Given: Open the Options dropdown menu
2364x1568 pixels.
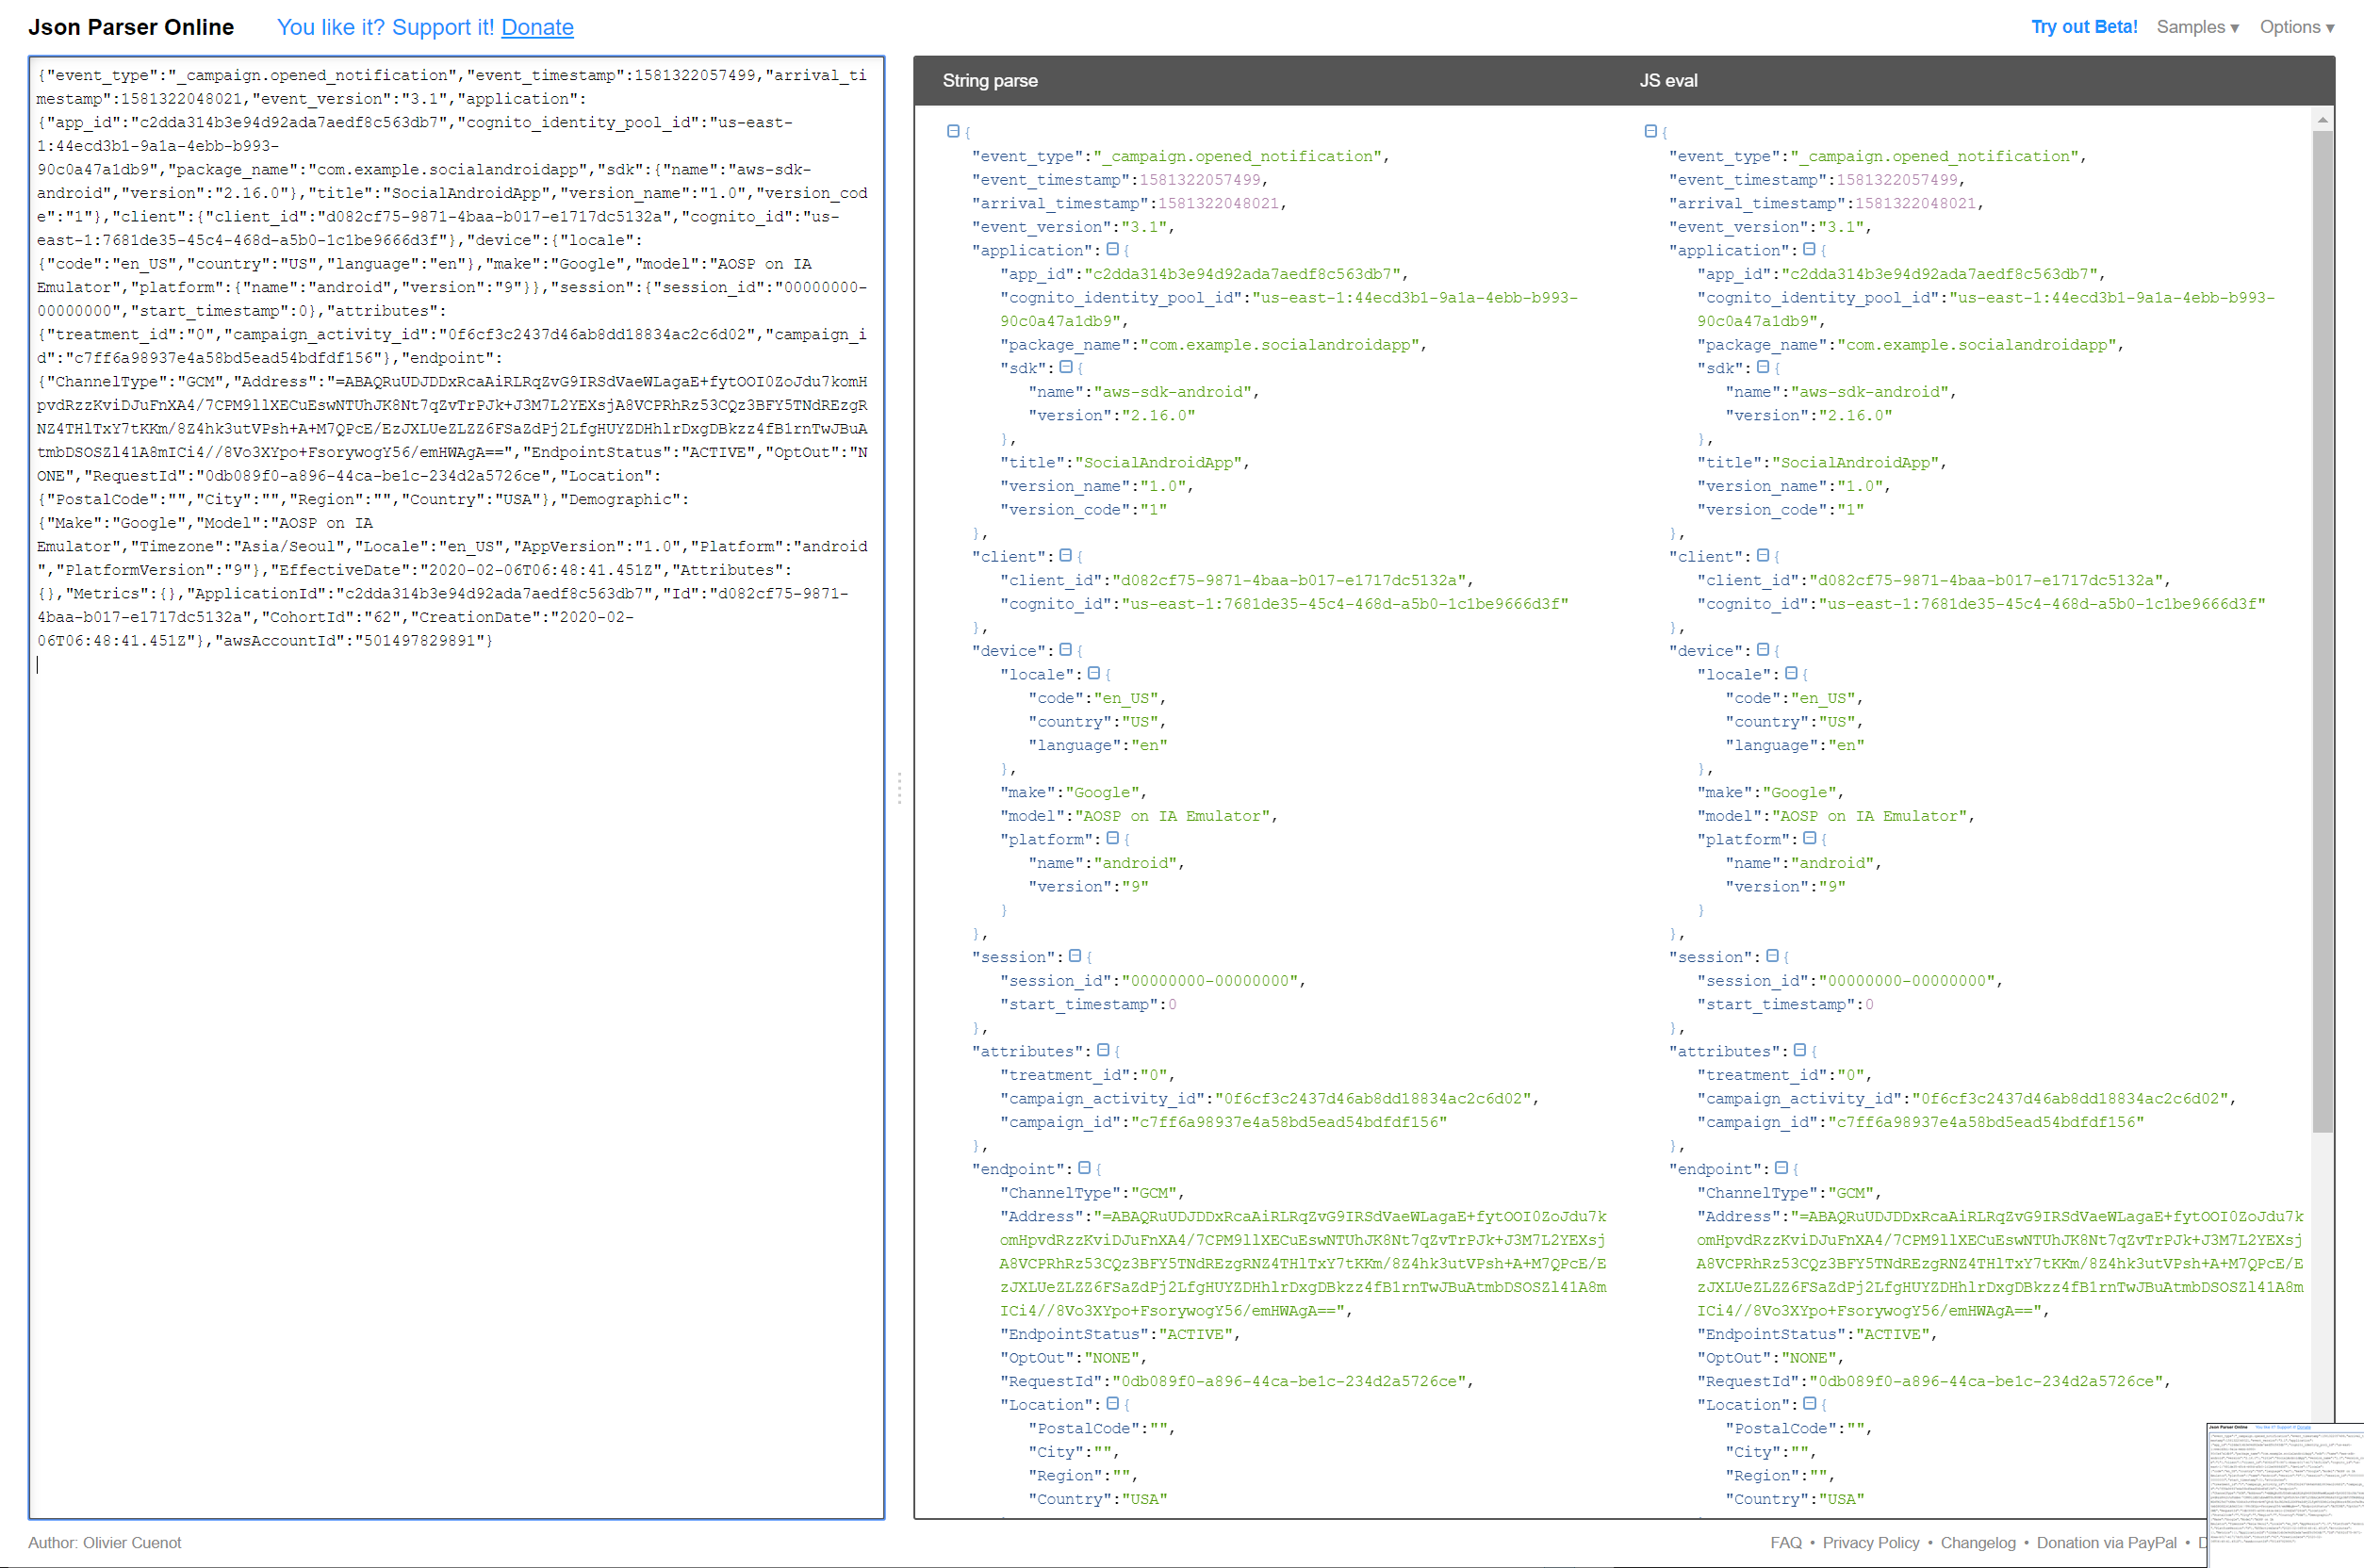Looking at the screenshot, I should point(2296,27).
